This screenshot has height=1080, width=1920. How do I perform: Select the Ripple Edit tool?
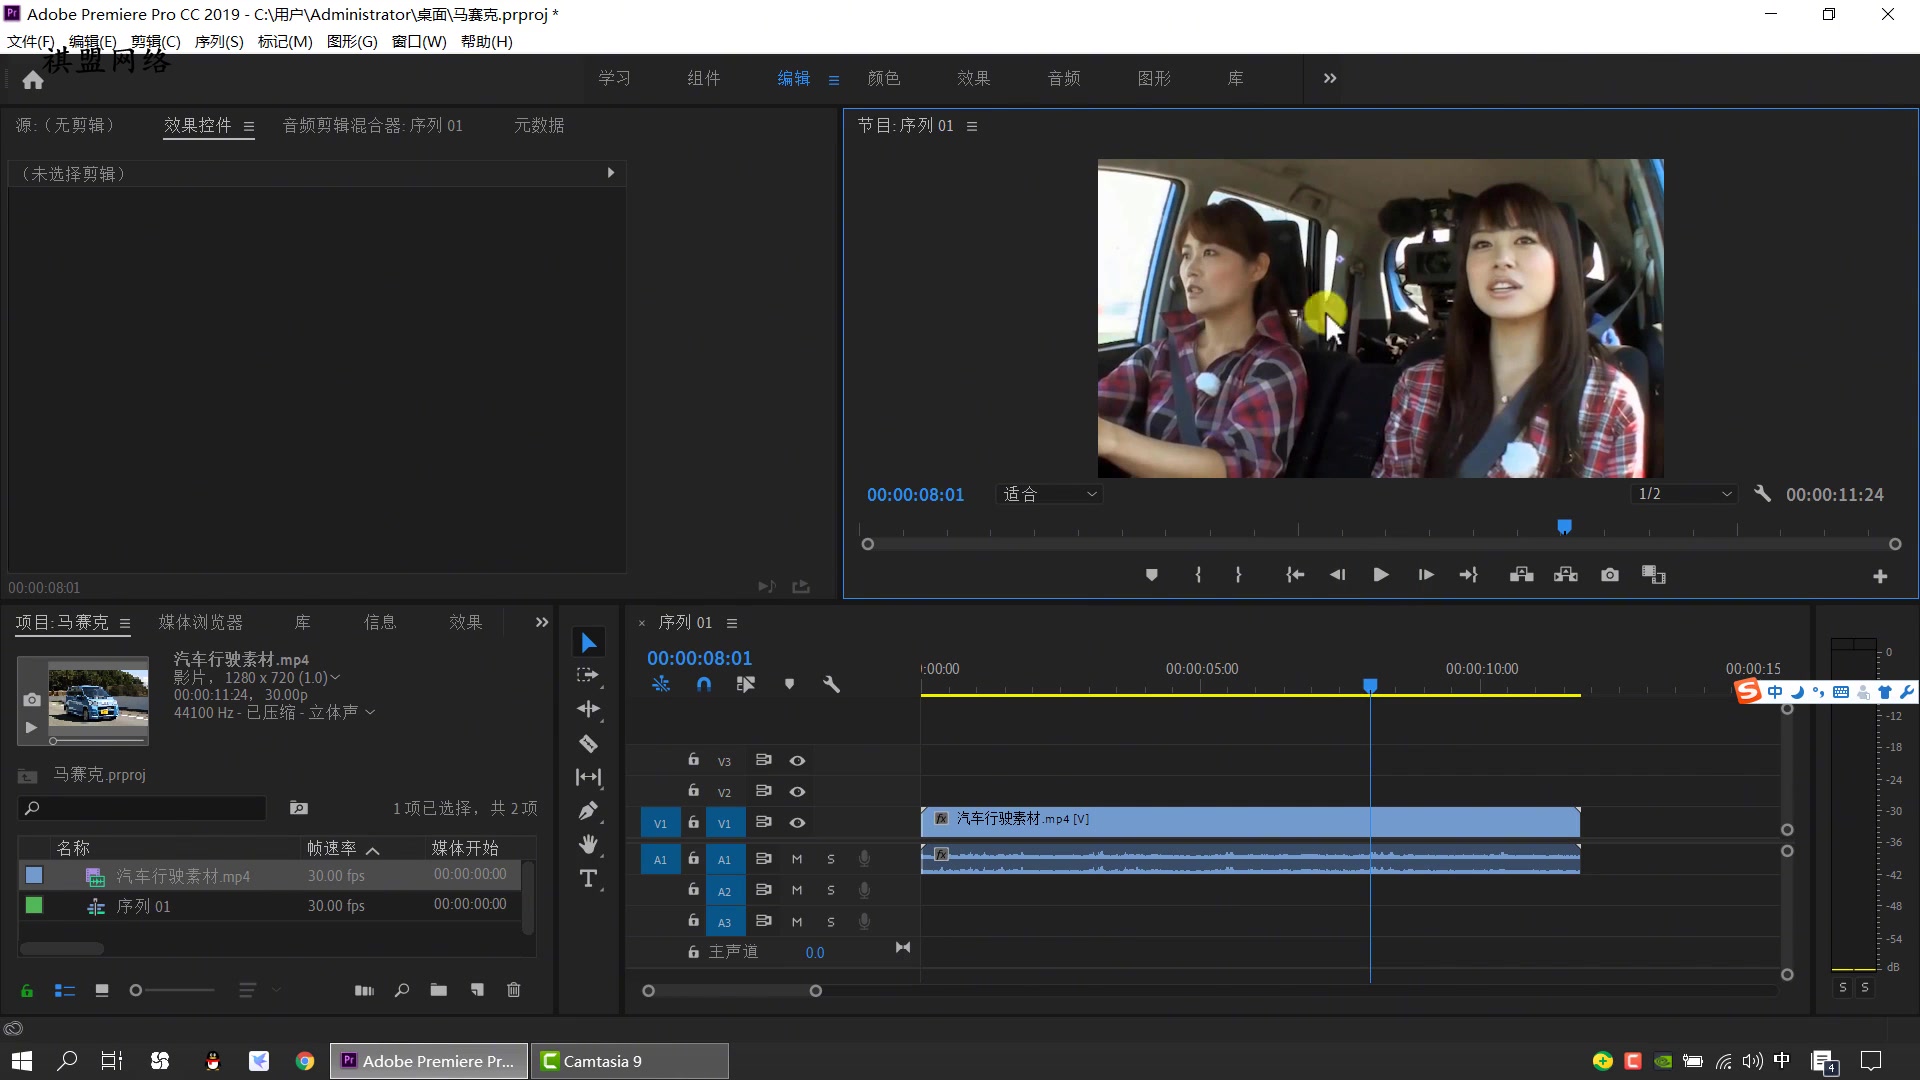tap(588, 709)
